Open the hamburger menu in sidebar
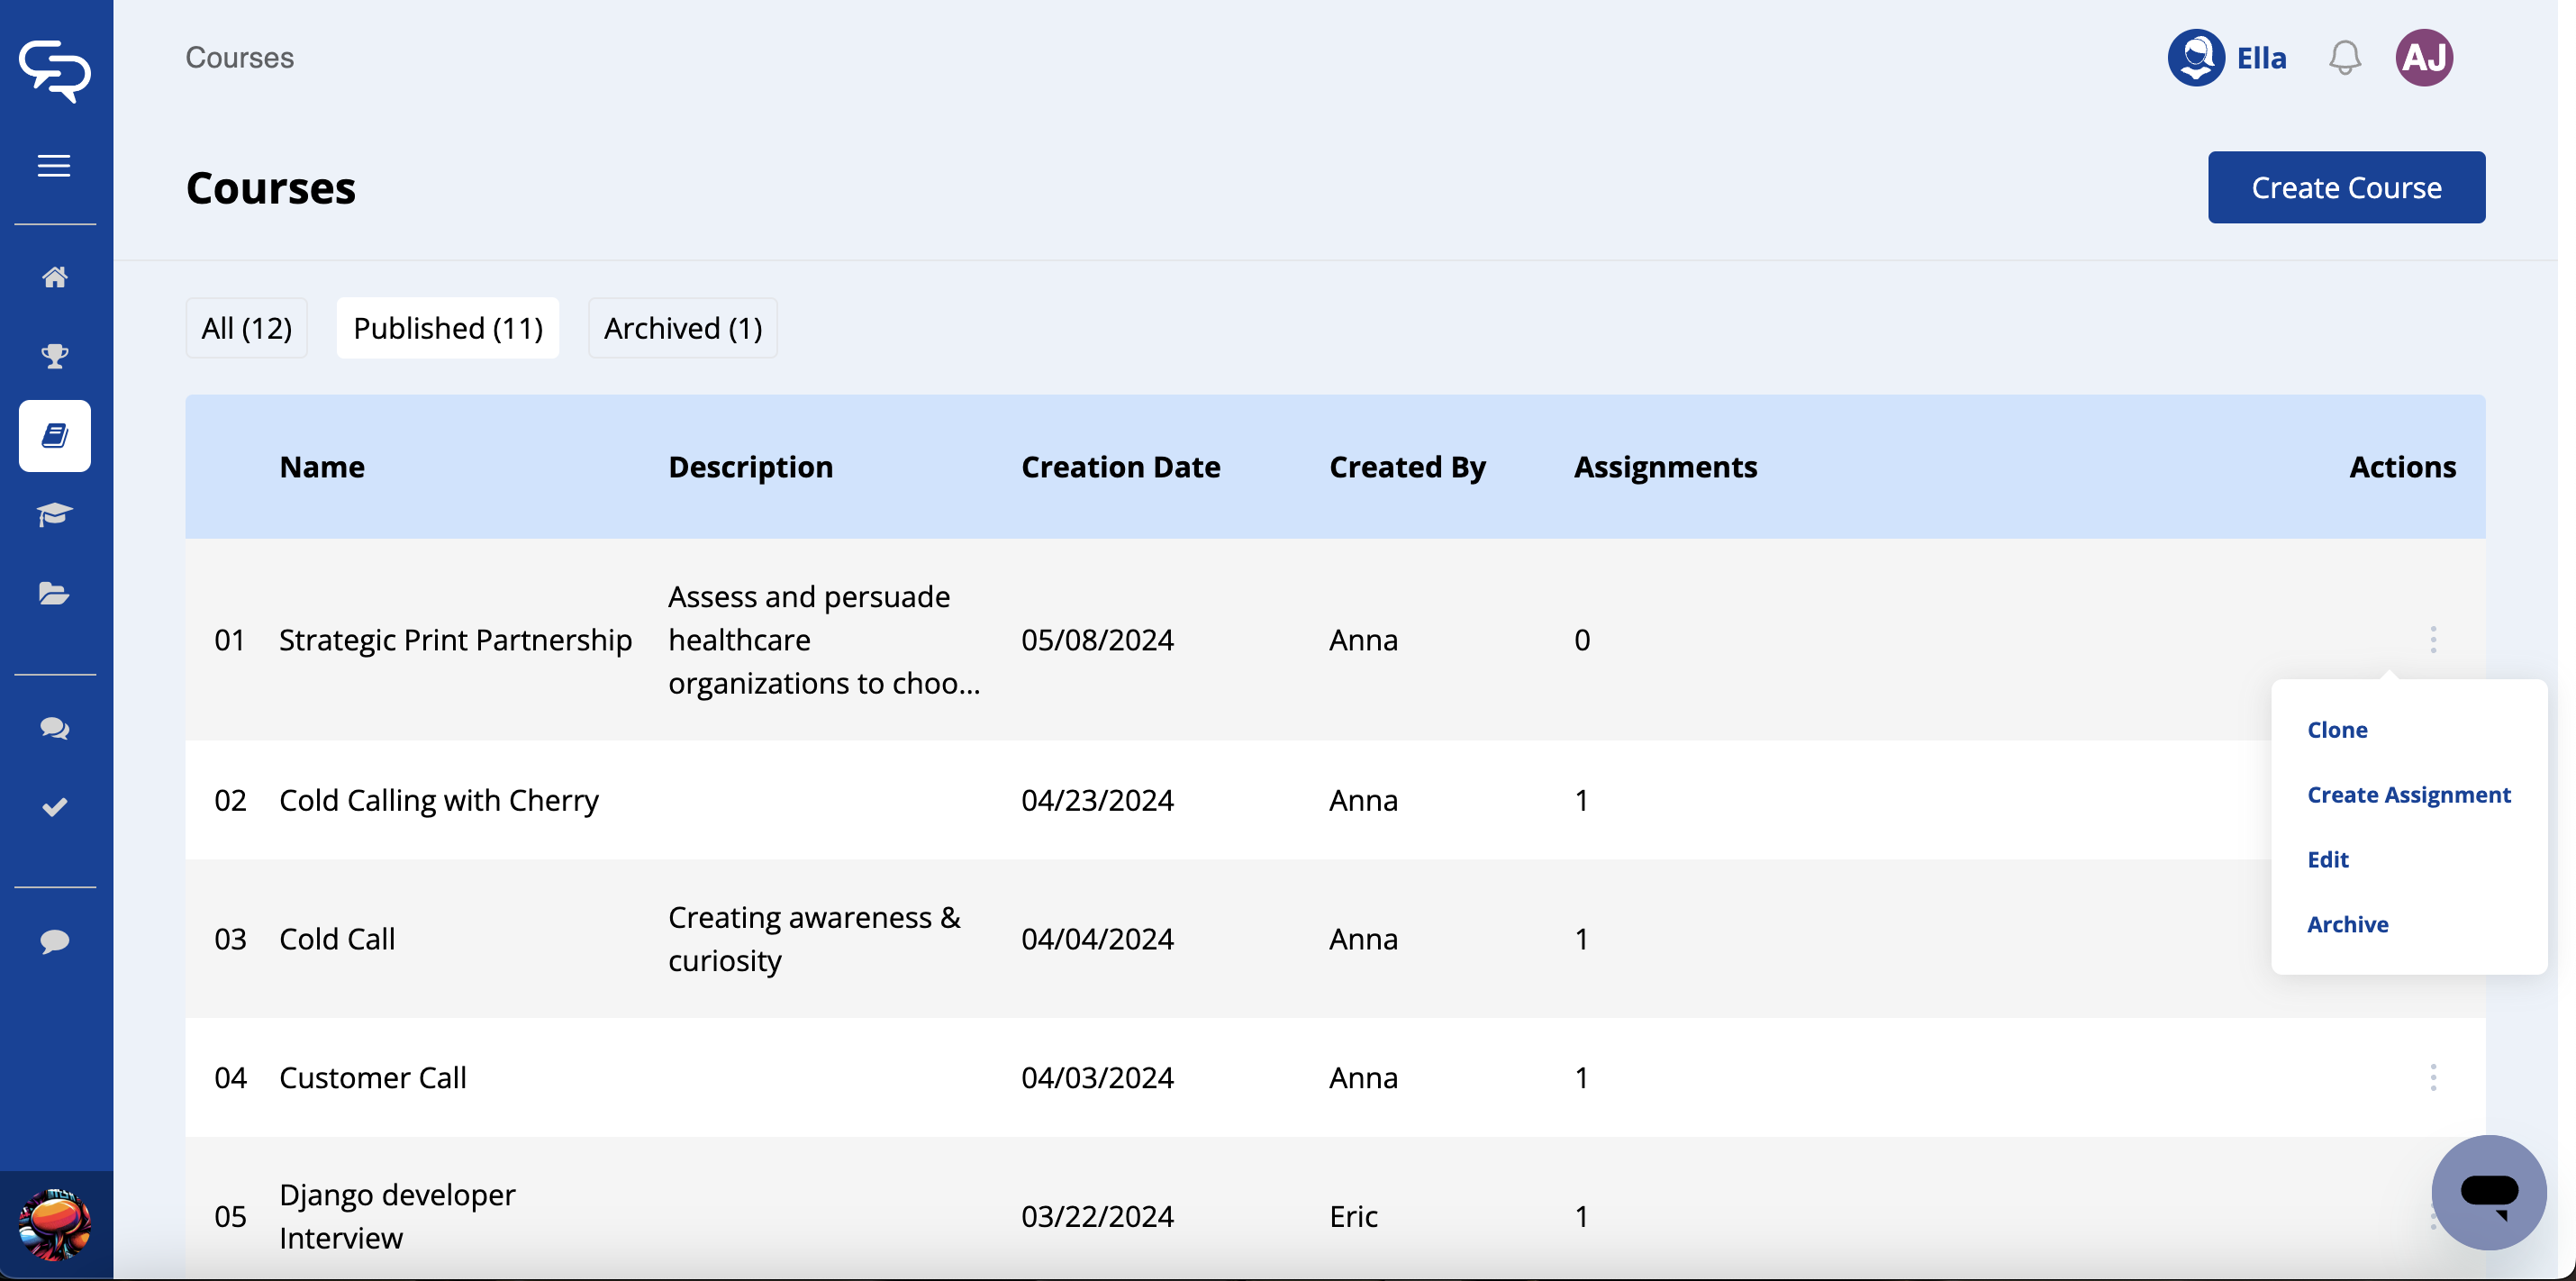The height and width of the screenshot is (1281, 2576). (x=54, y=166)
